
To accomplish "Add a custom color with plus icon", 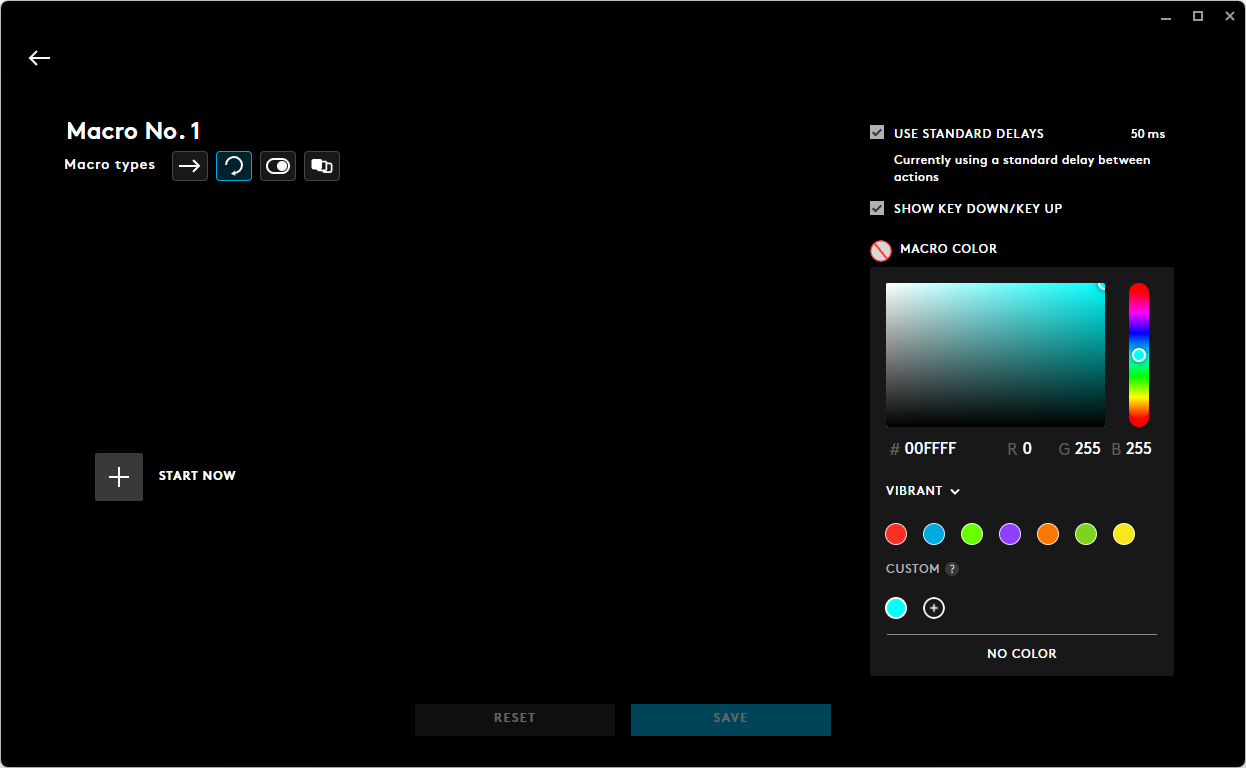I will (934, 608).
